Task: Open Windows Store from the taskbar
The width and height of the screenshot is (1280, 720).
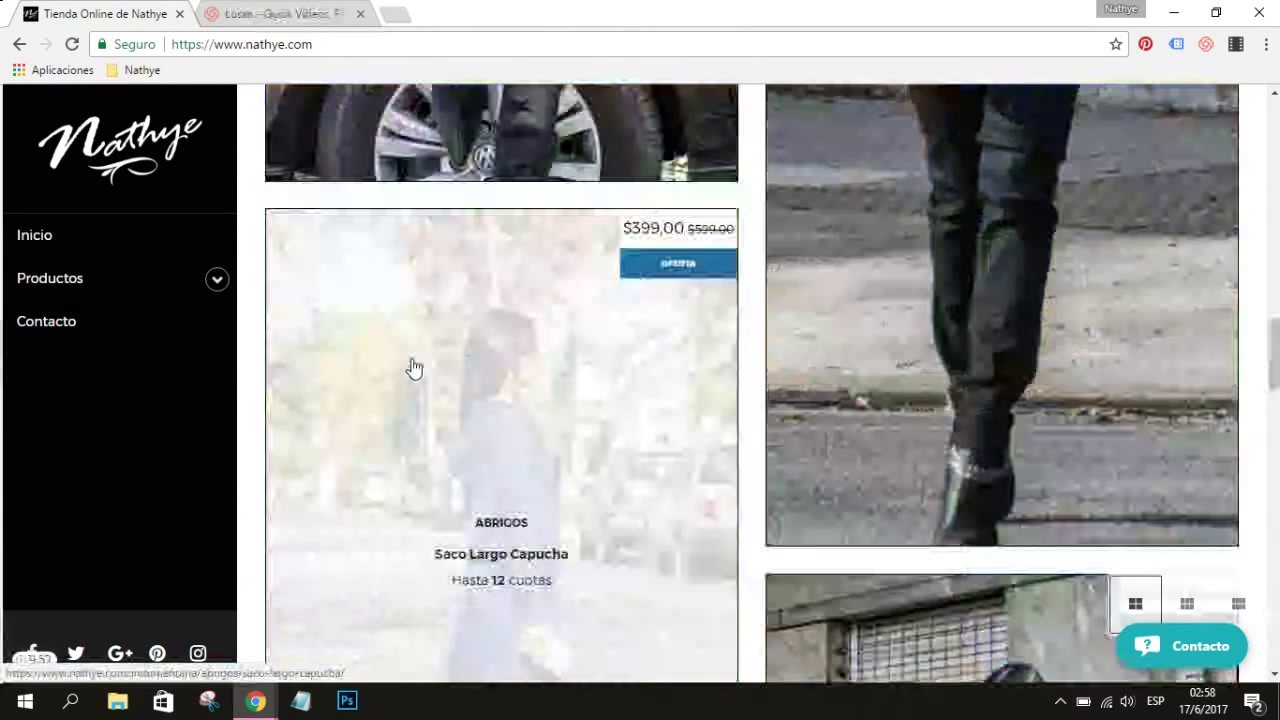Action: pos(163,701)
